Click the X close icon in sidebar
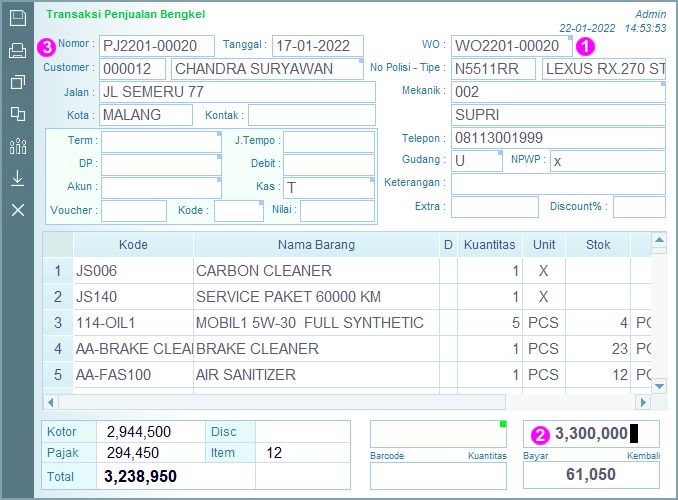Screen dimensions: 678x500 pyautogui.click(x=17, y=210)
